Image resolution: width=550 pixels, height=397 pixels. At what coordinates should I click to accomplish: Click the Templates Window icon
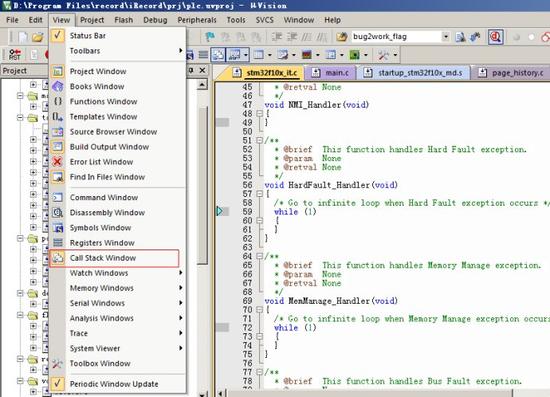pyautogui.click(x=58, y=116)
